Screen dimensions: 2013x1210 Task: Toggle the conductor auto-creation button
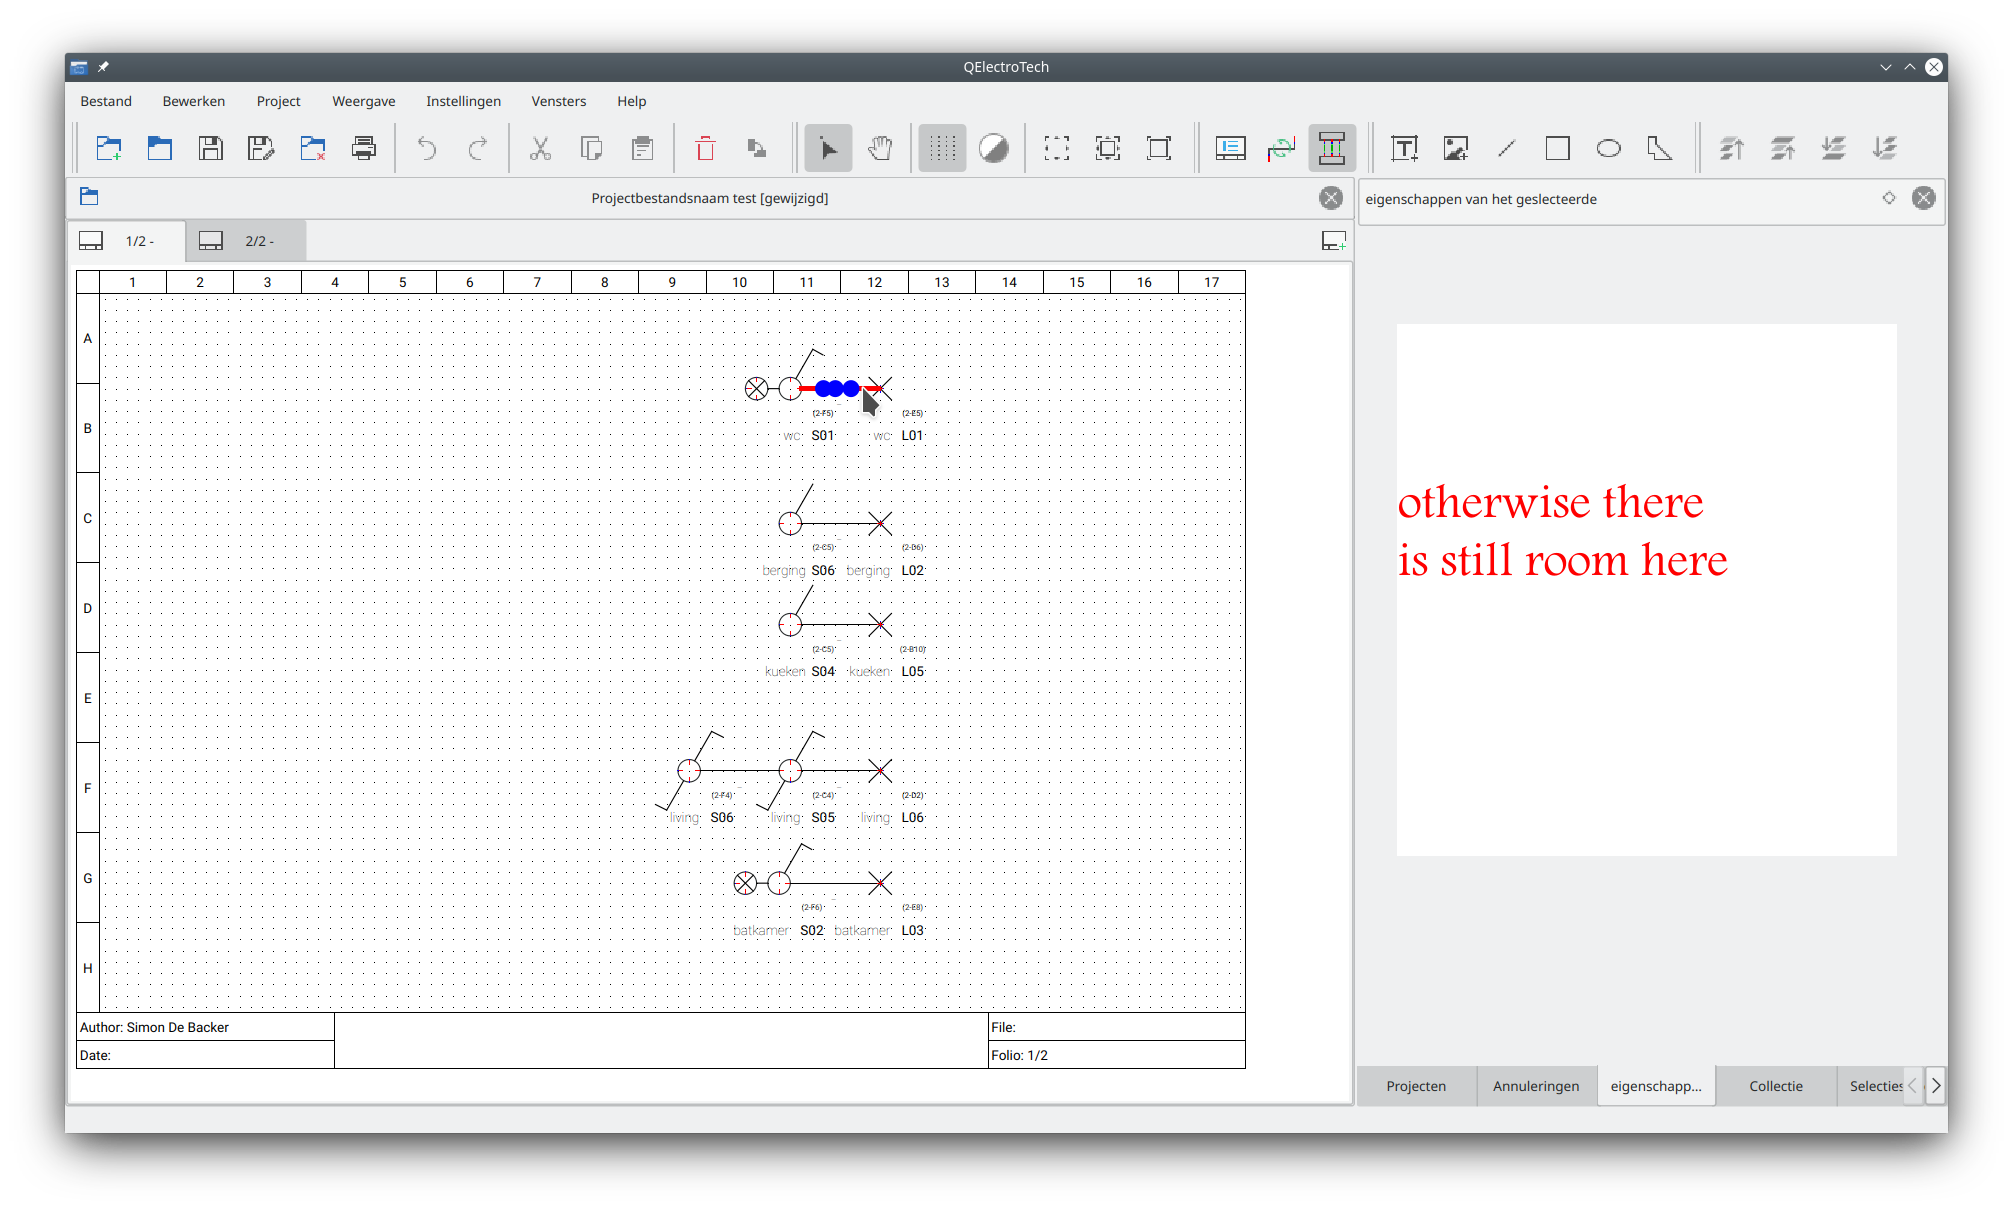[x=1332, y=149]
